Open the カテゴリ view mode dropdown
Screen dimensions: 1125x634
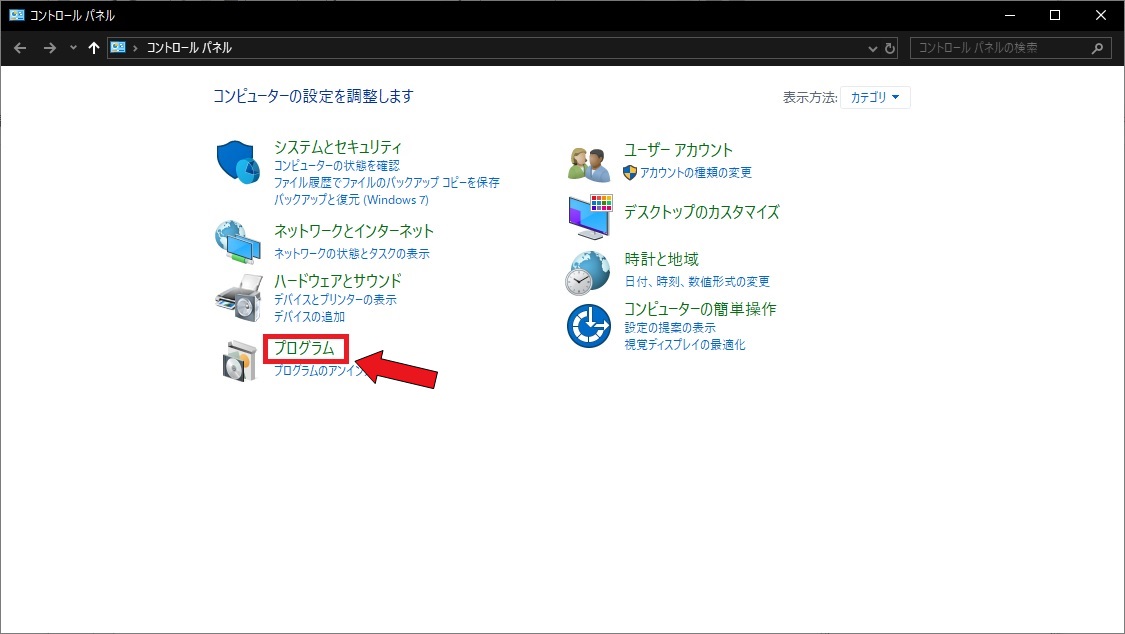[876, 97]
